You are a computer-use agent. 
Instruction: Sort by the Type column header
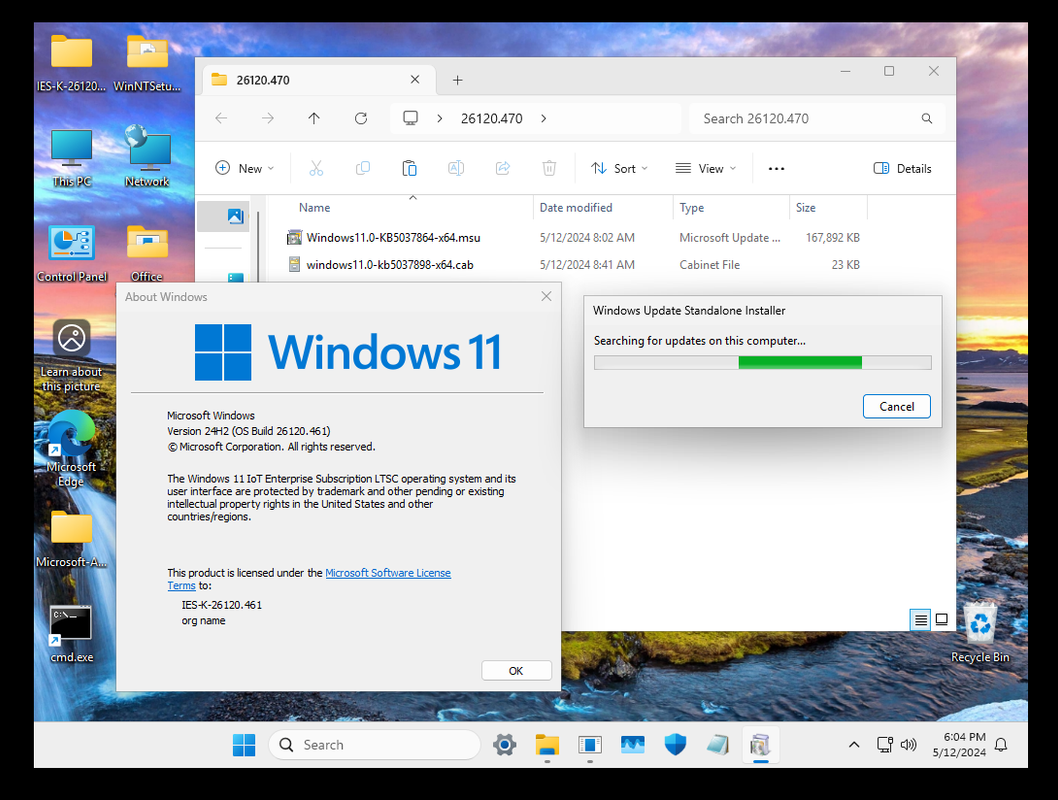click(x=731, y=208)
